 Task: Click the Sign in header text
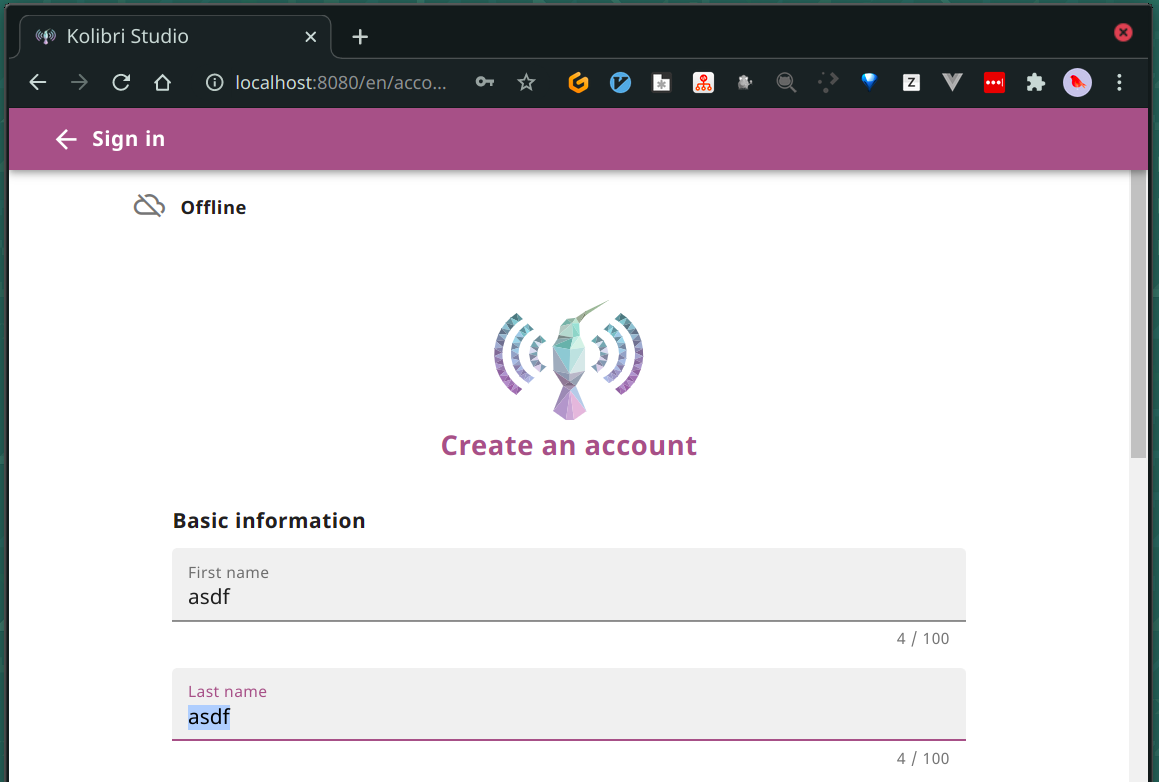[x=129, y=139]
